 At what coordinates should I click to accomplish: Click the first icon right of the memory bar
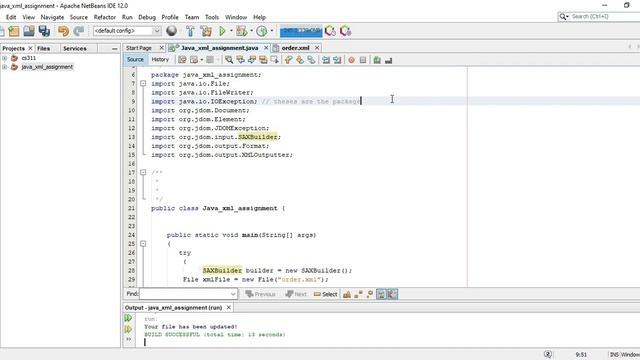coord(331,31)
